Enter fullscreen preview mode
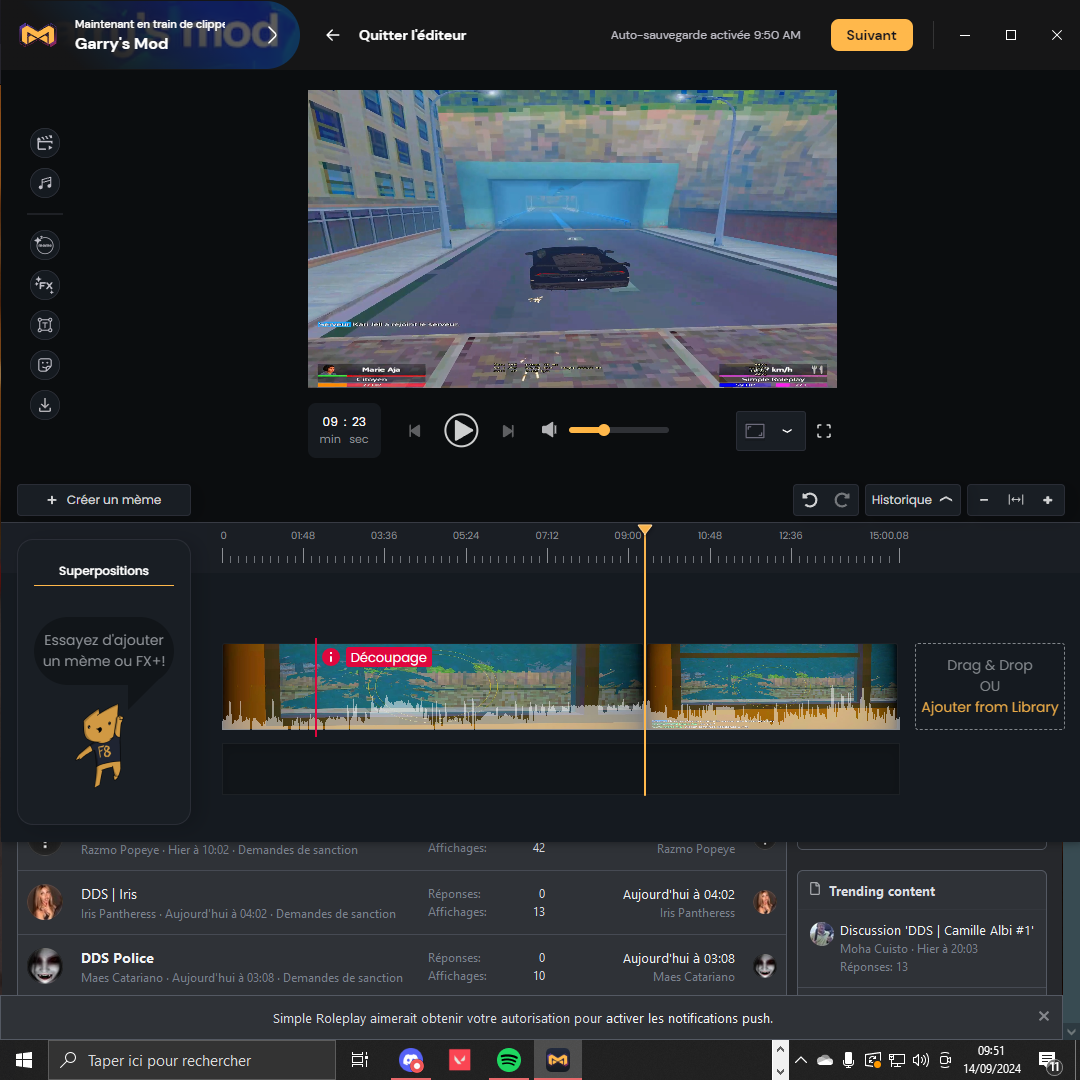Screen dimensions: 1080x1080 (x=824, y=431)
